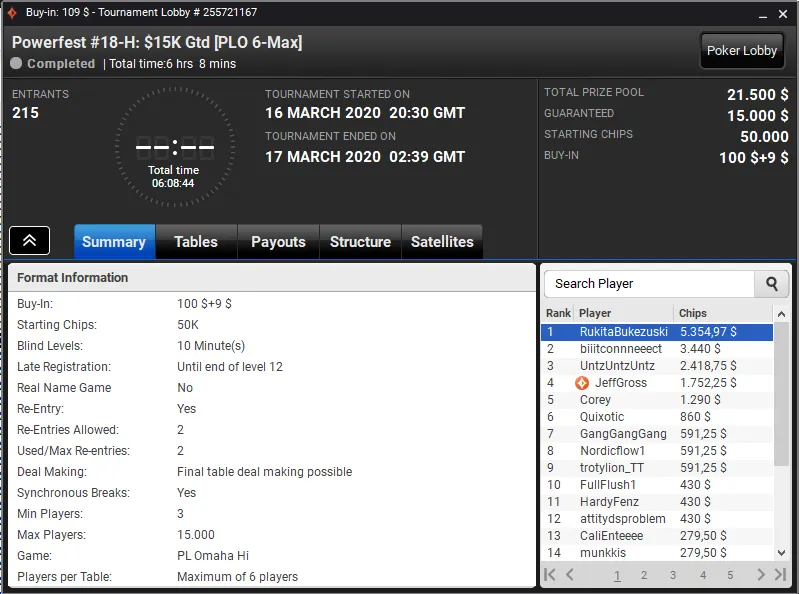Switch to the Payouts tab
Screen dimensions: 799x594
pos(278,242)
